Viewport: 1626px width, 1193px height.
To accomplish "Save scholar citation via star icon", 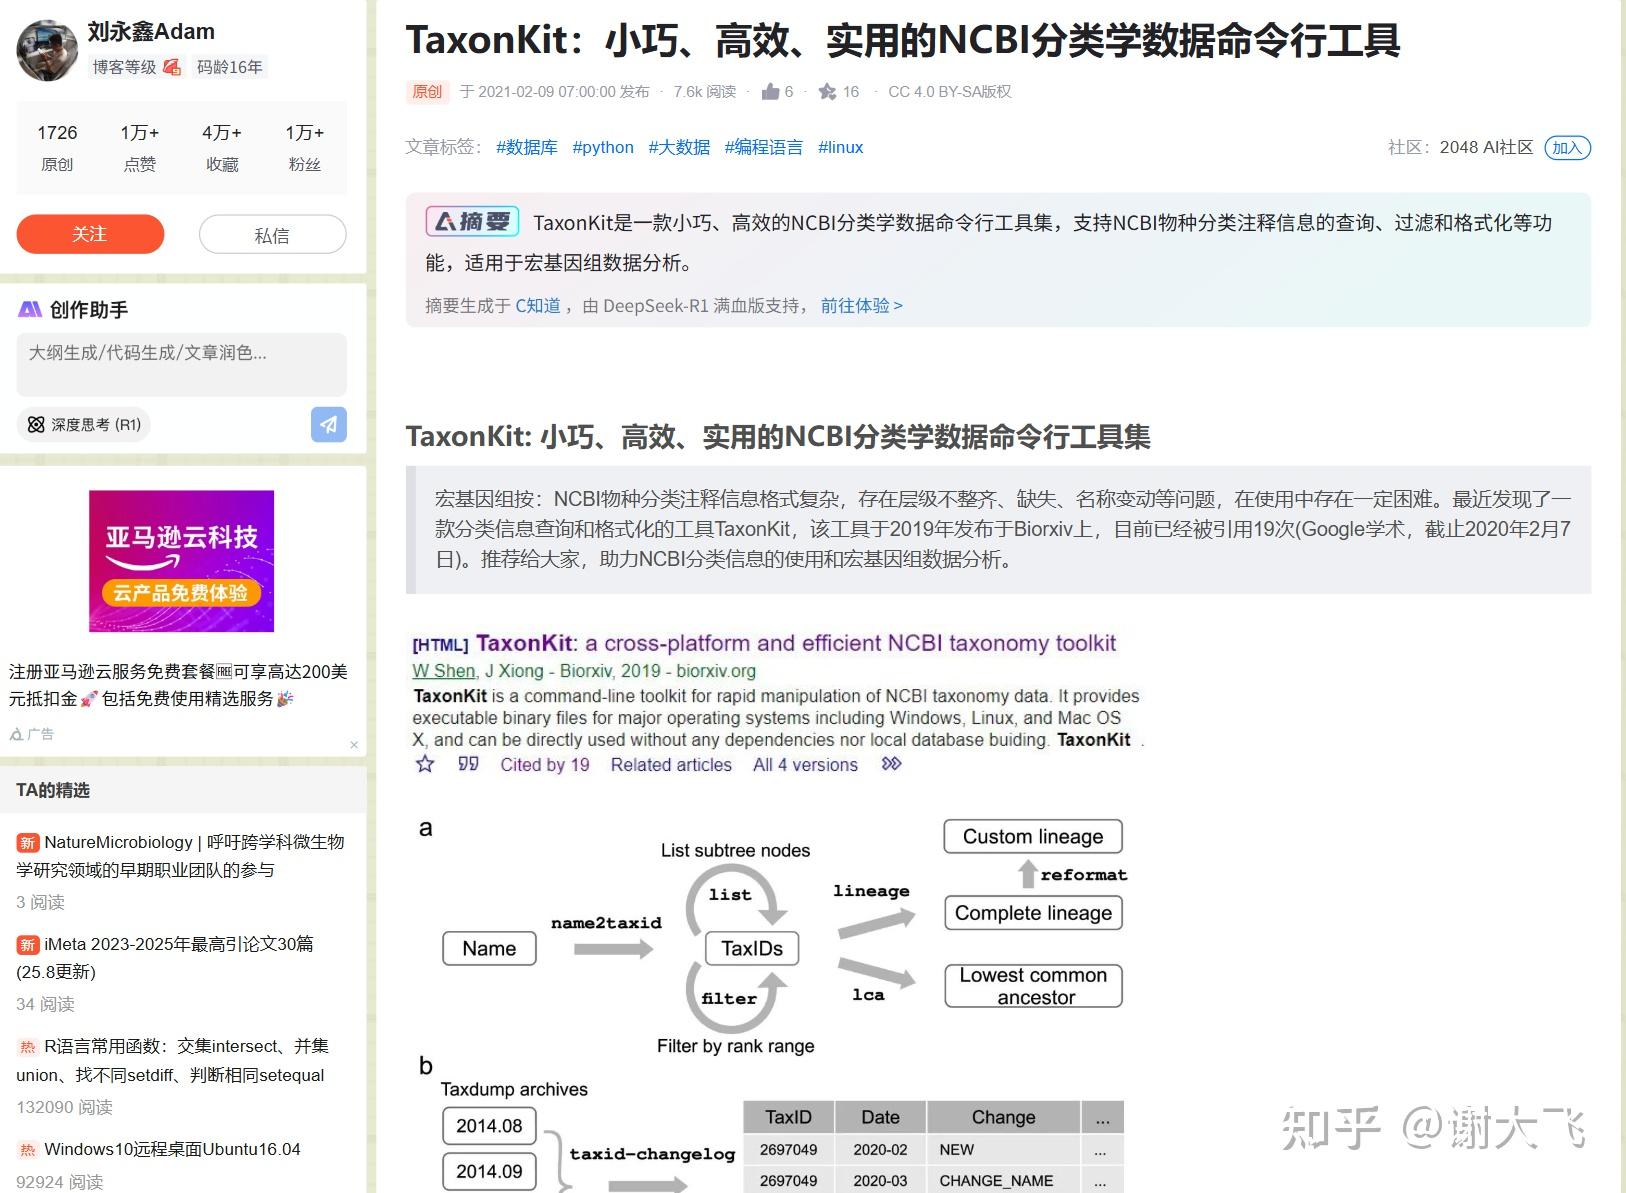I will tap(425, 764).
